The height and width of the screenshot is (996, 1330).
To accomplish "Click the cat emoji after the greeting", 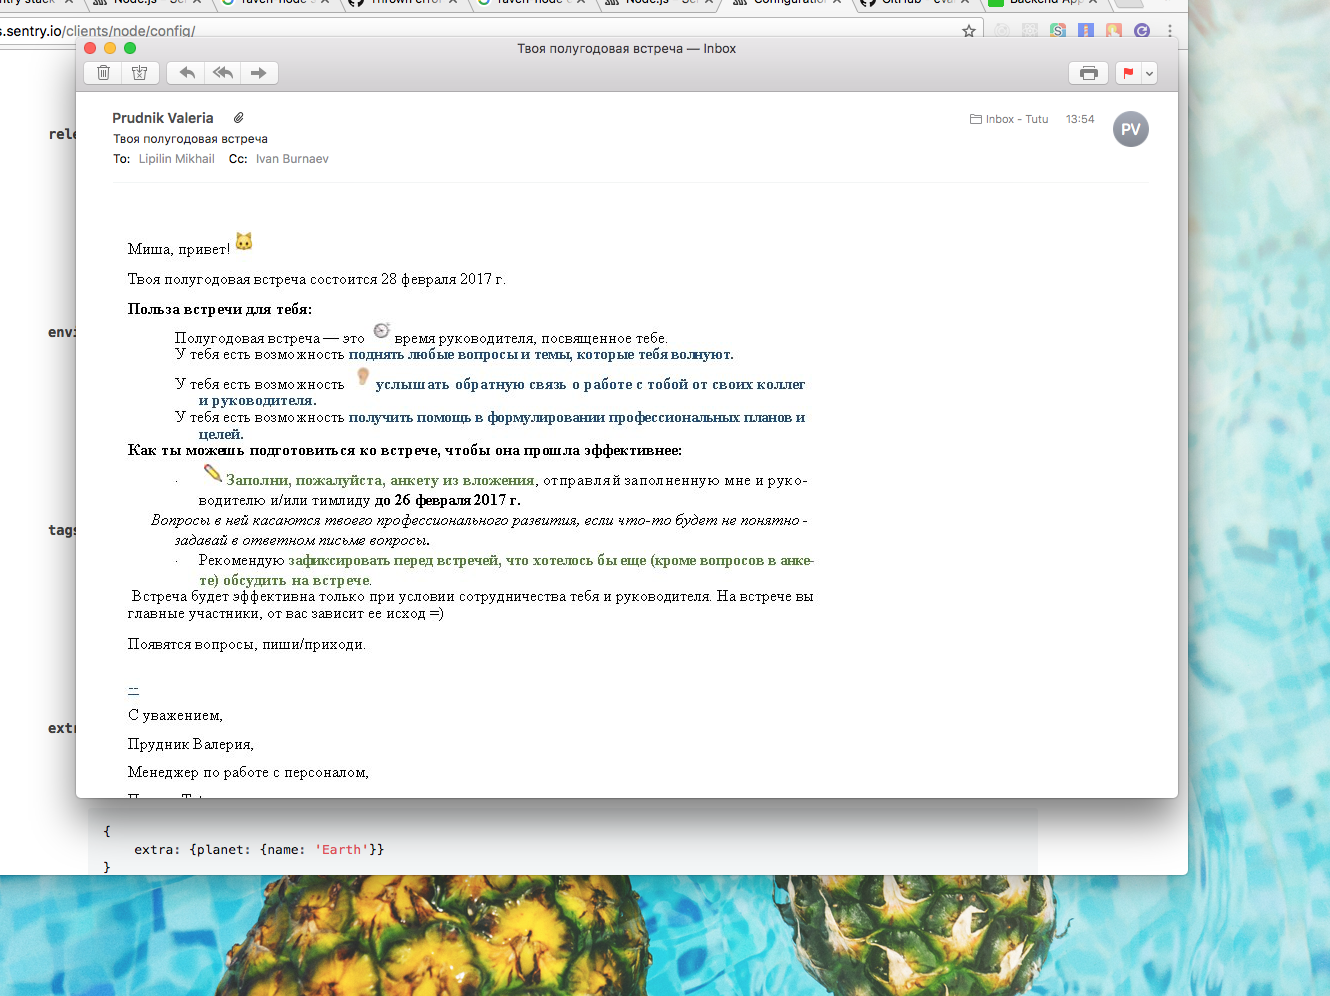I will 244,241.
